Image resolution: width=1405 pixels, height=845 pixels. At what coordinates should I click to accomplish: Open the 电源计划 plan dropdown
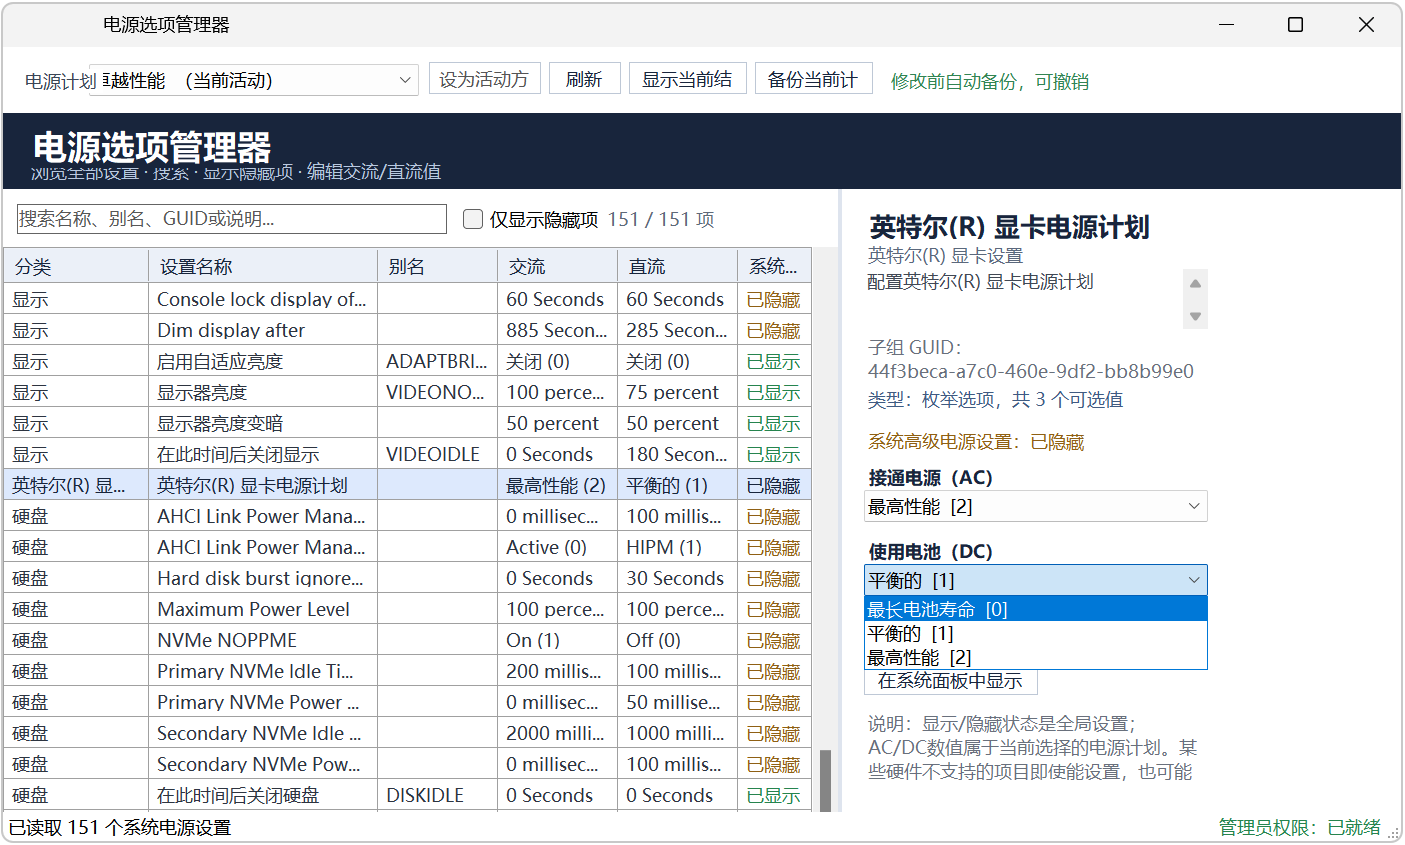254,80
